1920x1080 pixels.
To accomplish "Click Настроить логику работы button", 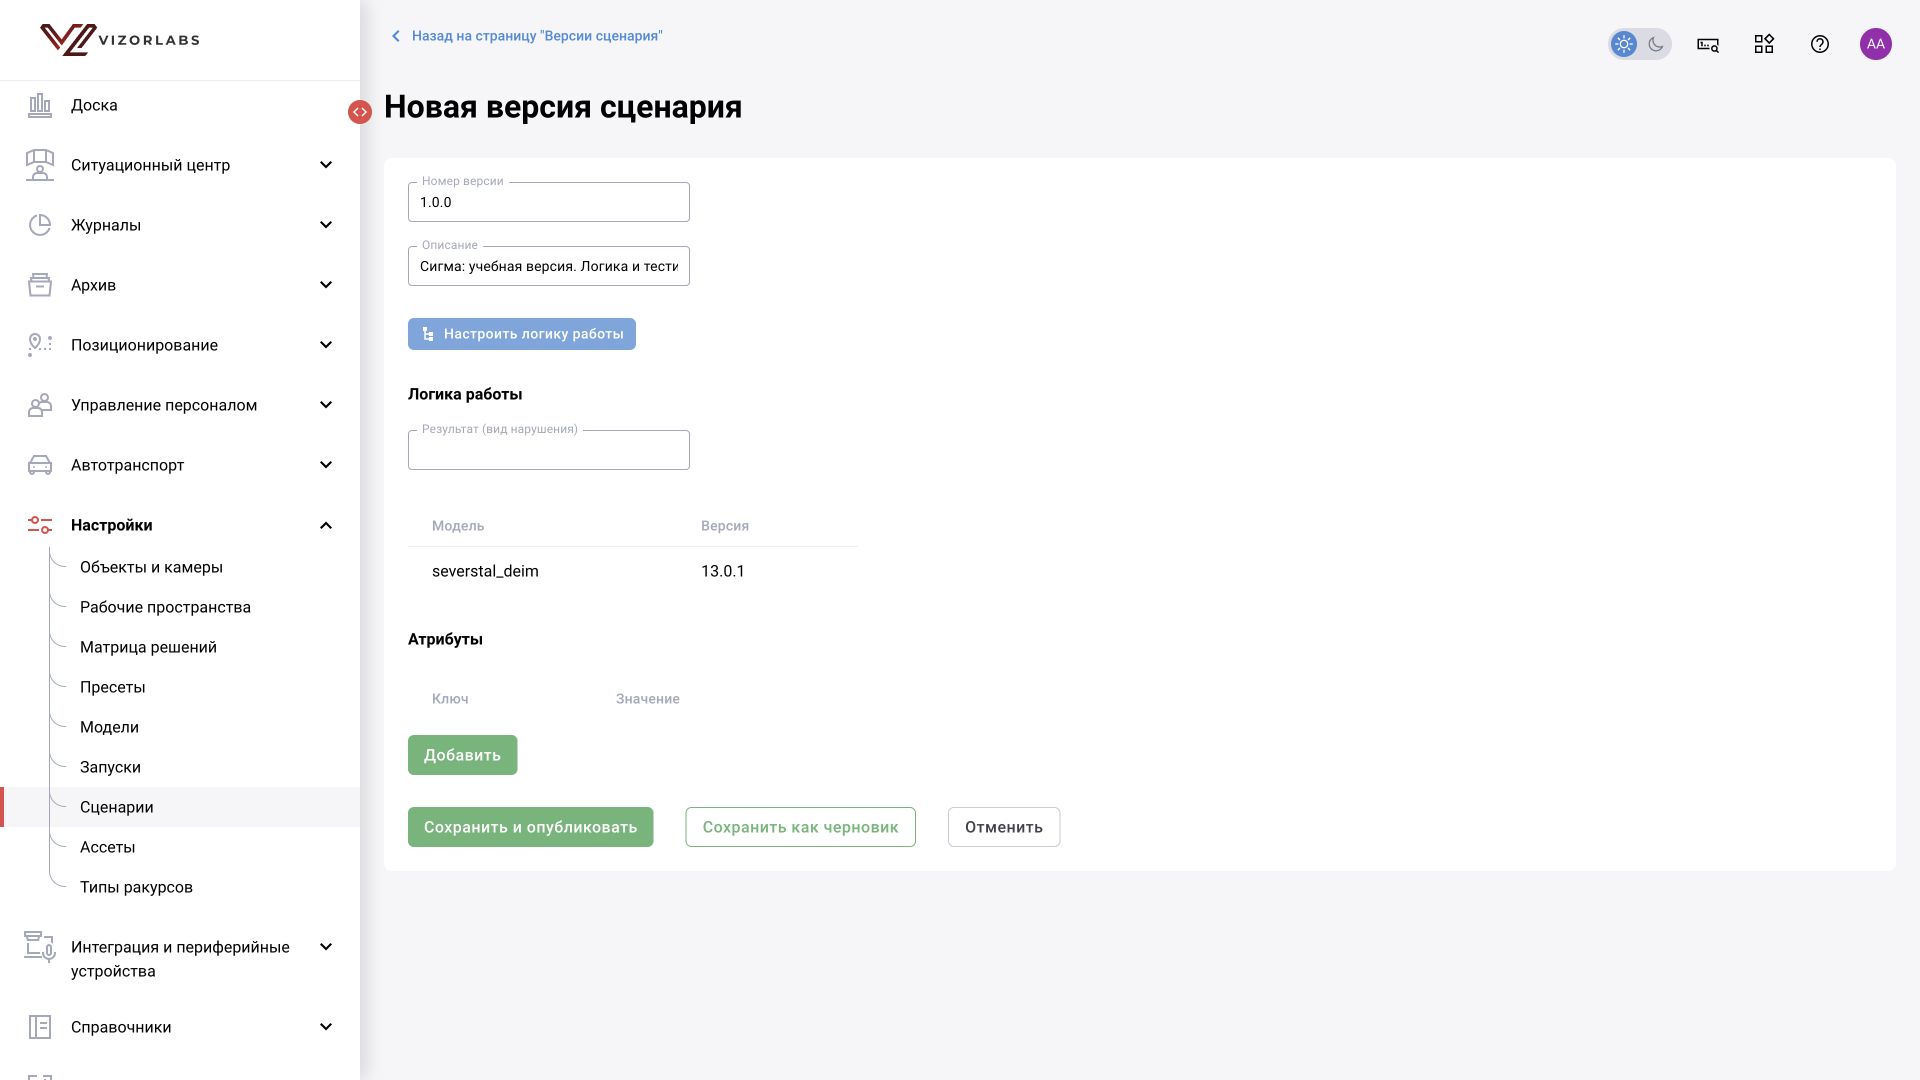I will (522, 334).
